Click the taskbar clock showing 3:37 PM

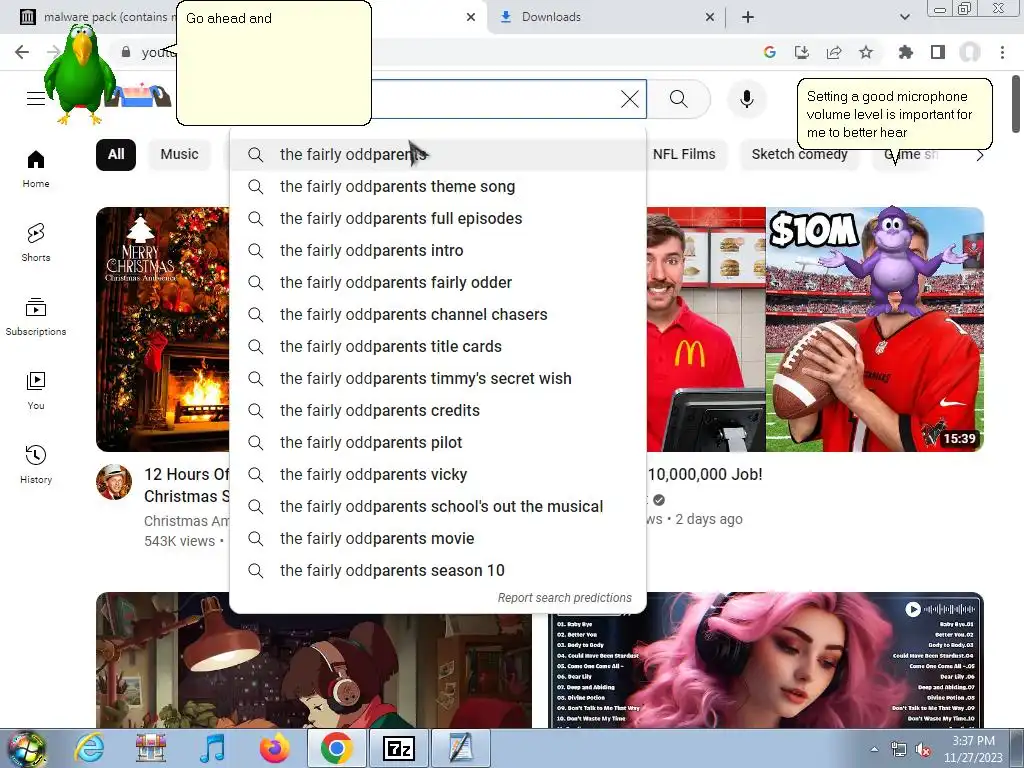pyautogui.click(x=972, y=749)
